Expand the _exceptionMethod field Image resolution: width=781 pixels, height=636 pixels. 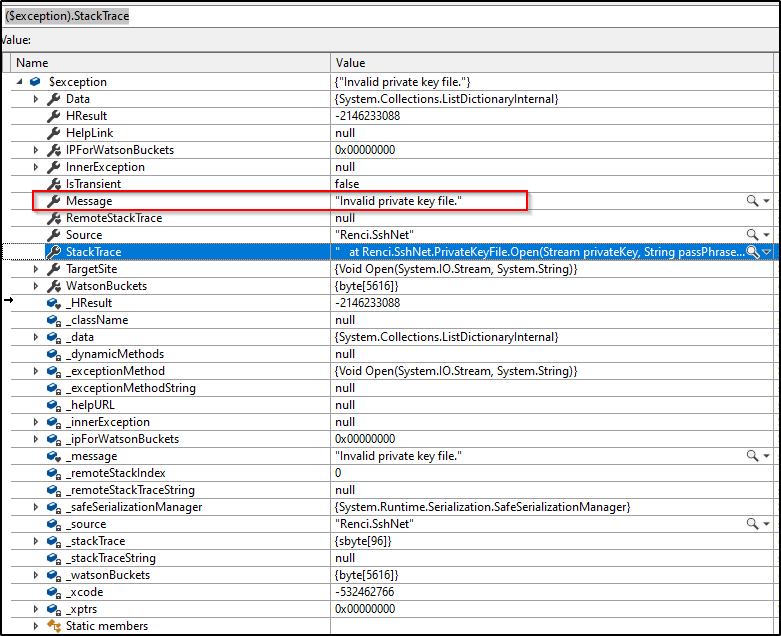coord(36,371)
